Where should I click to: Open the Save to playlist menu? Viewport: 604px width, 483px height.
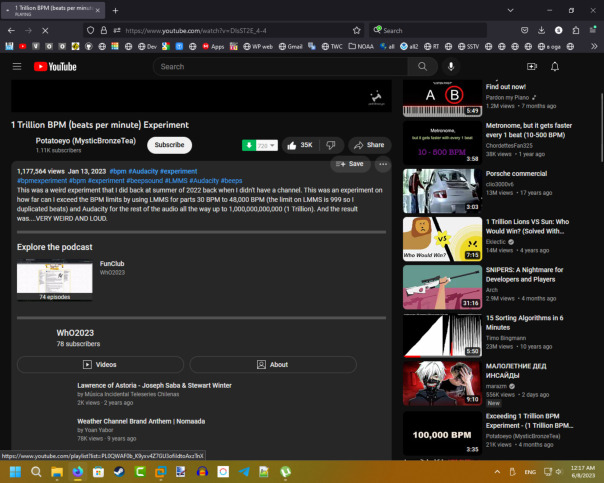pyautogui.click(x=350, y=164)
